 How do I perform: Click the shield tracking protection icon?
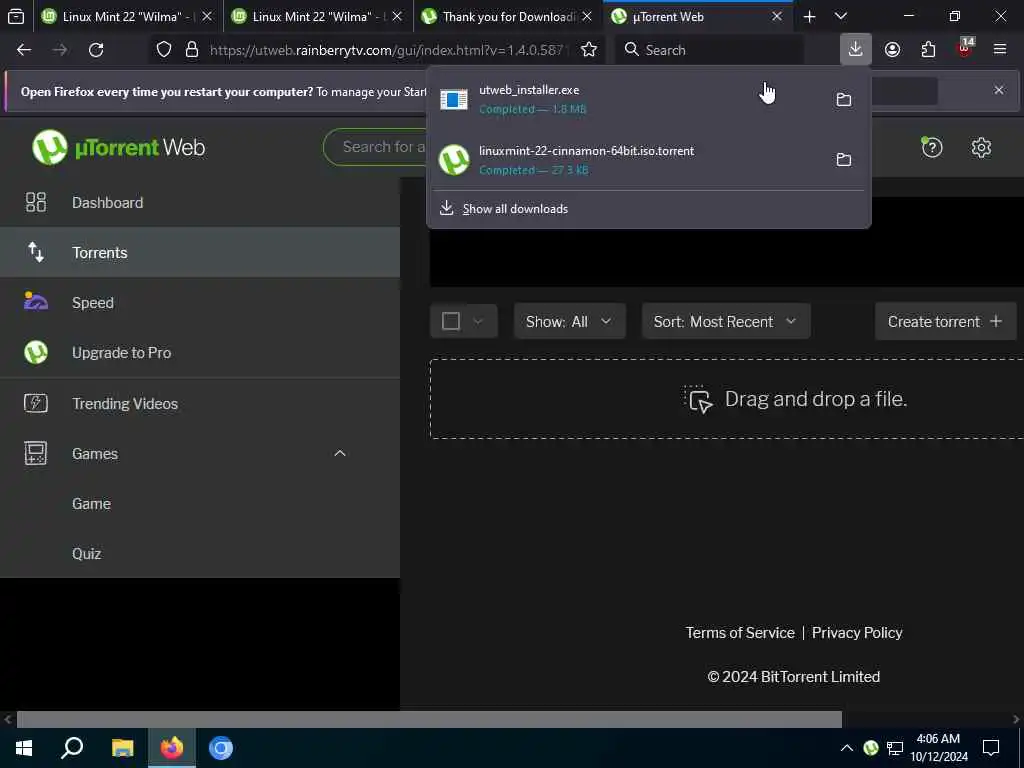tap(164, 50)
